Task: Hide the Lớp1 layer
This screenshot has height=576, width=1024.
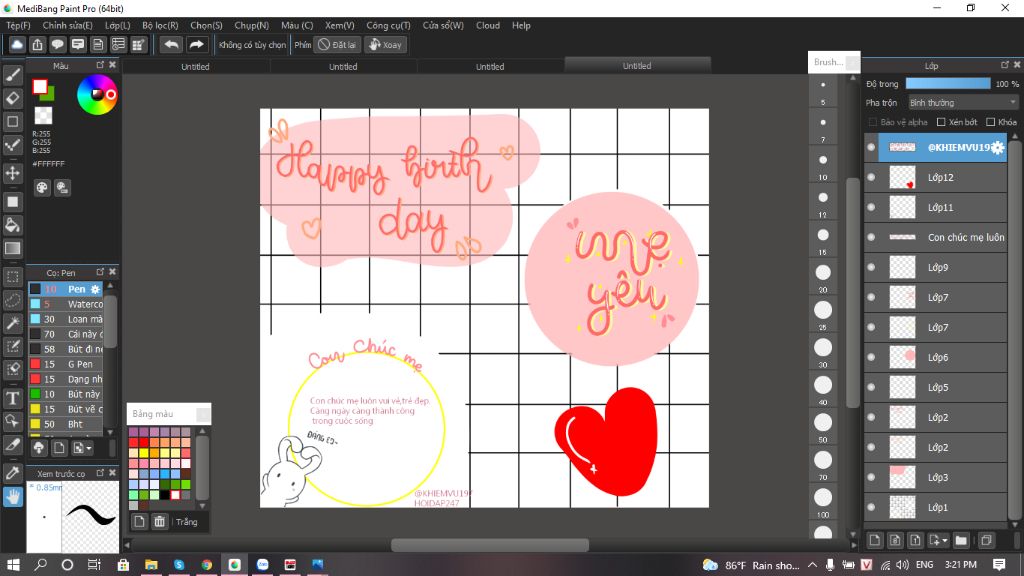Action: coord(871,507)
